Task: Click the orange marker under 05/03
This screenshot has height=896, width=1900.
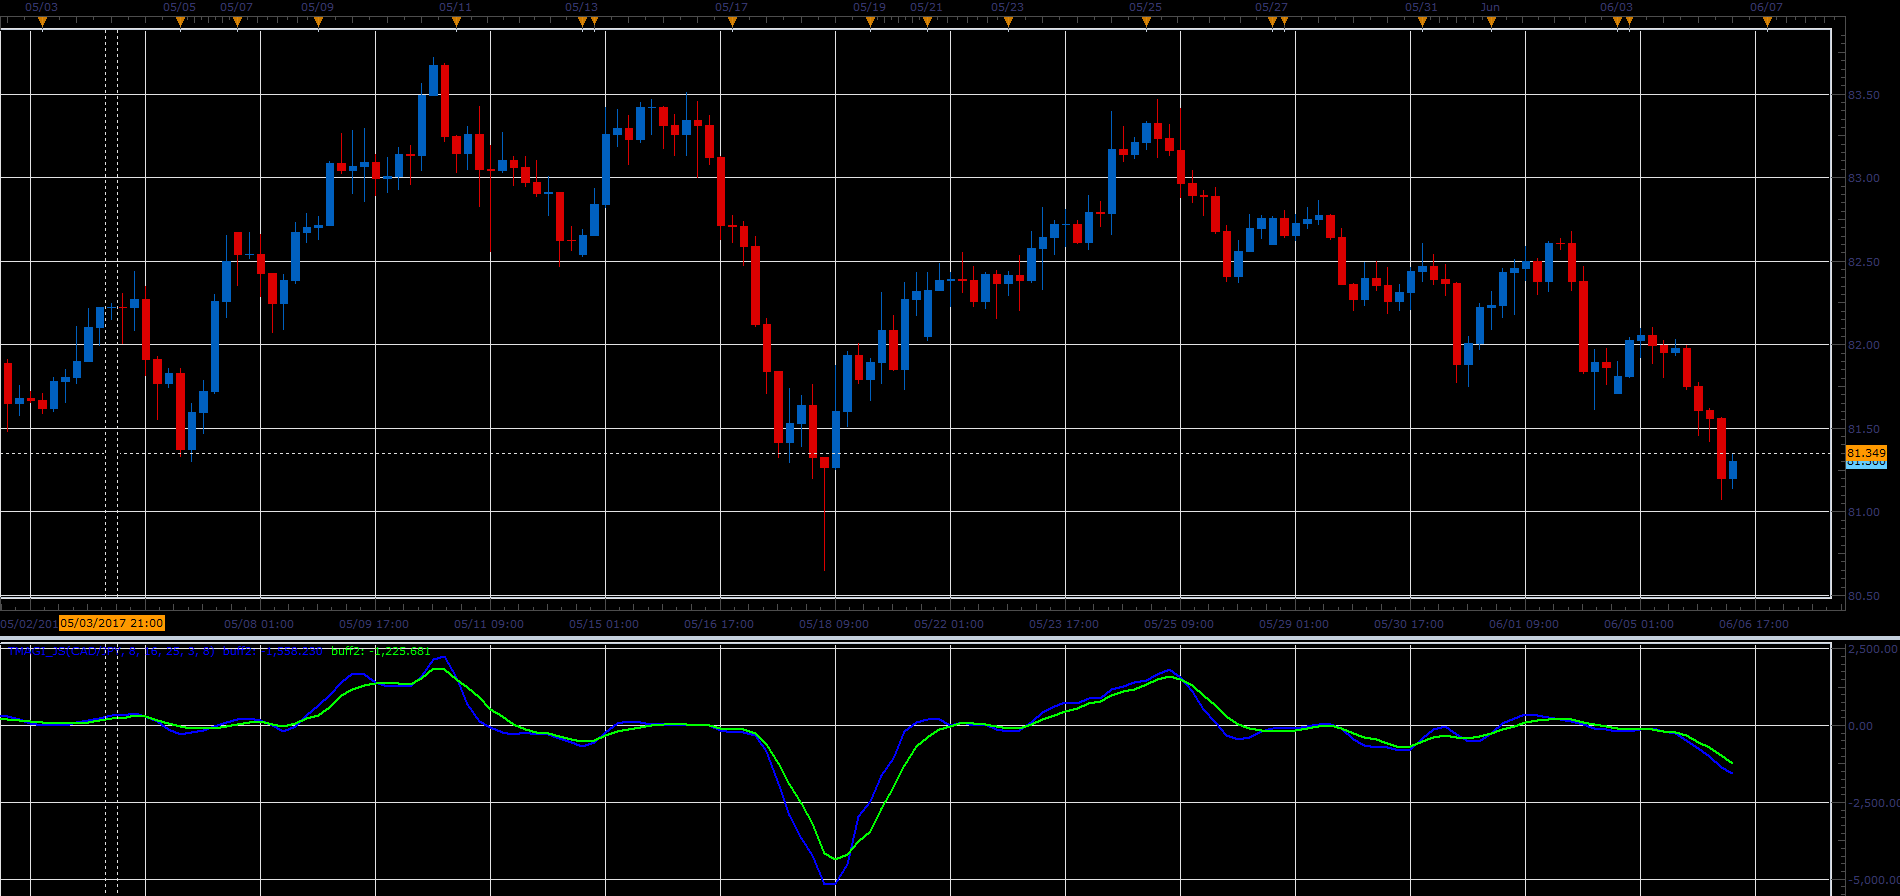Action: click(x=42, y=22)
